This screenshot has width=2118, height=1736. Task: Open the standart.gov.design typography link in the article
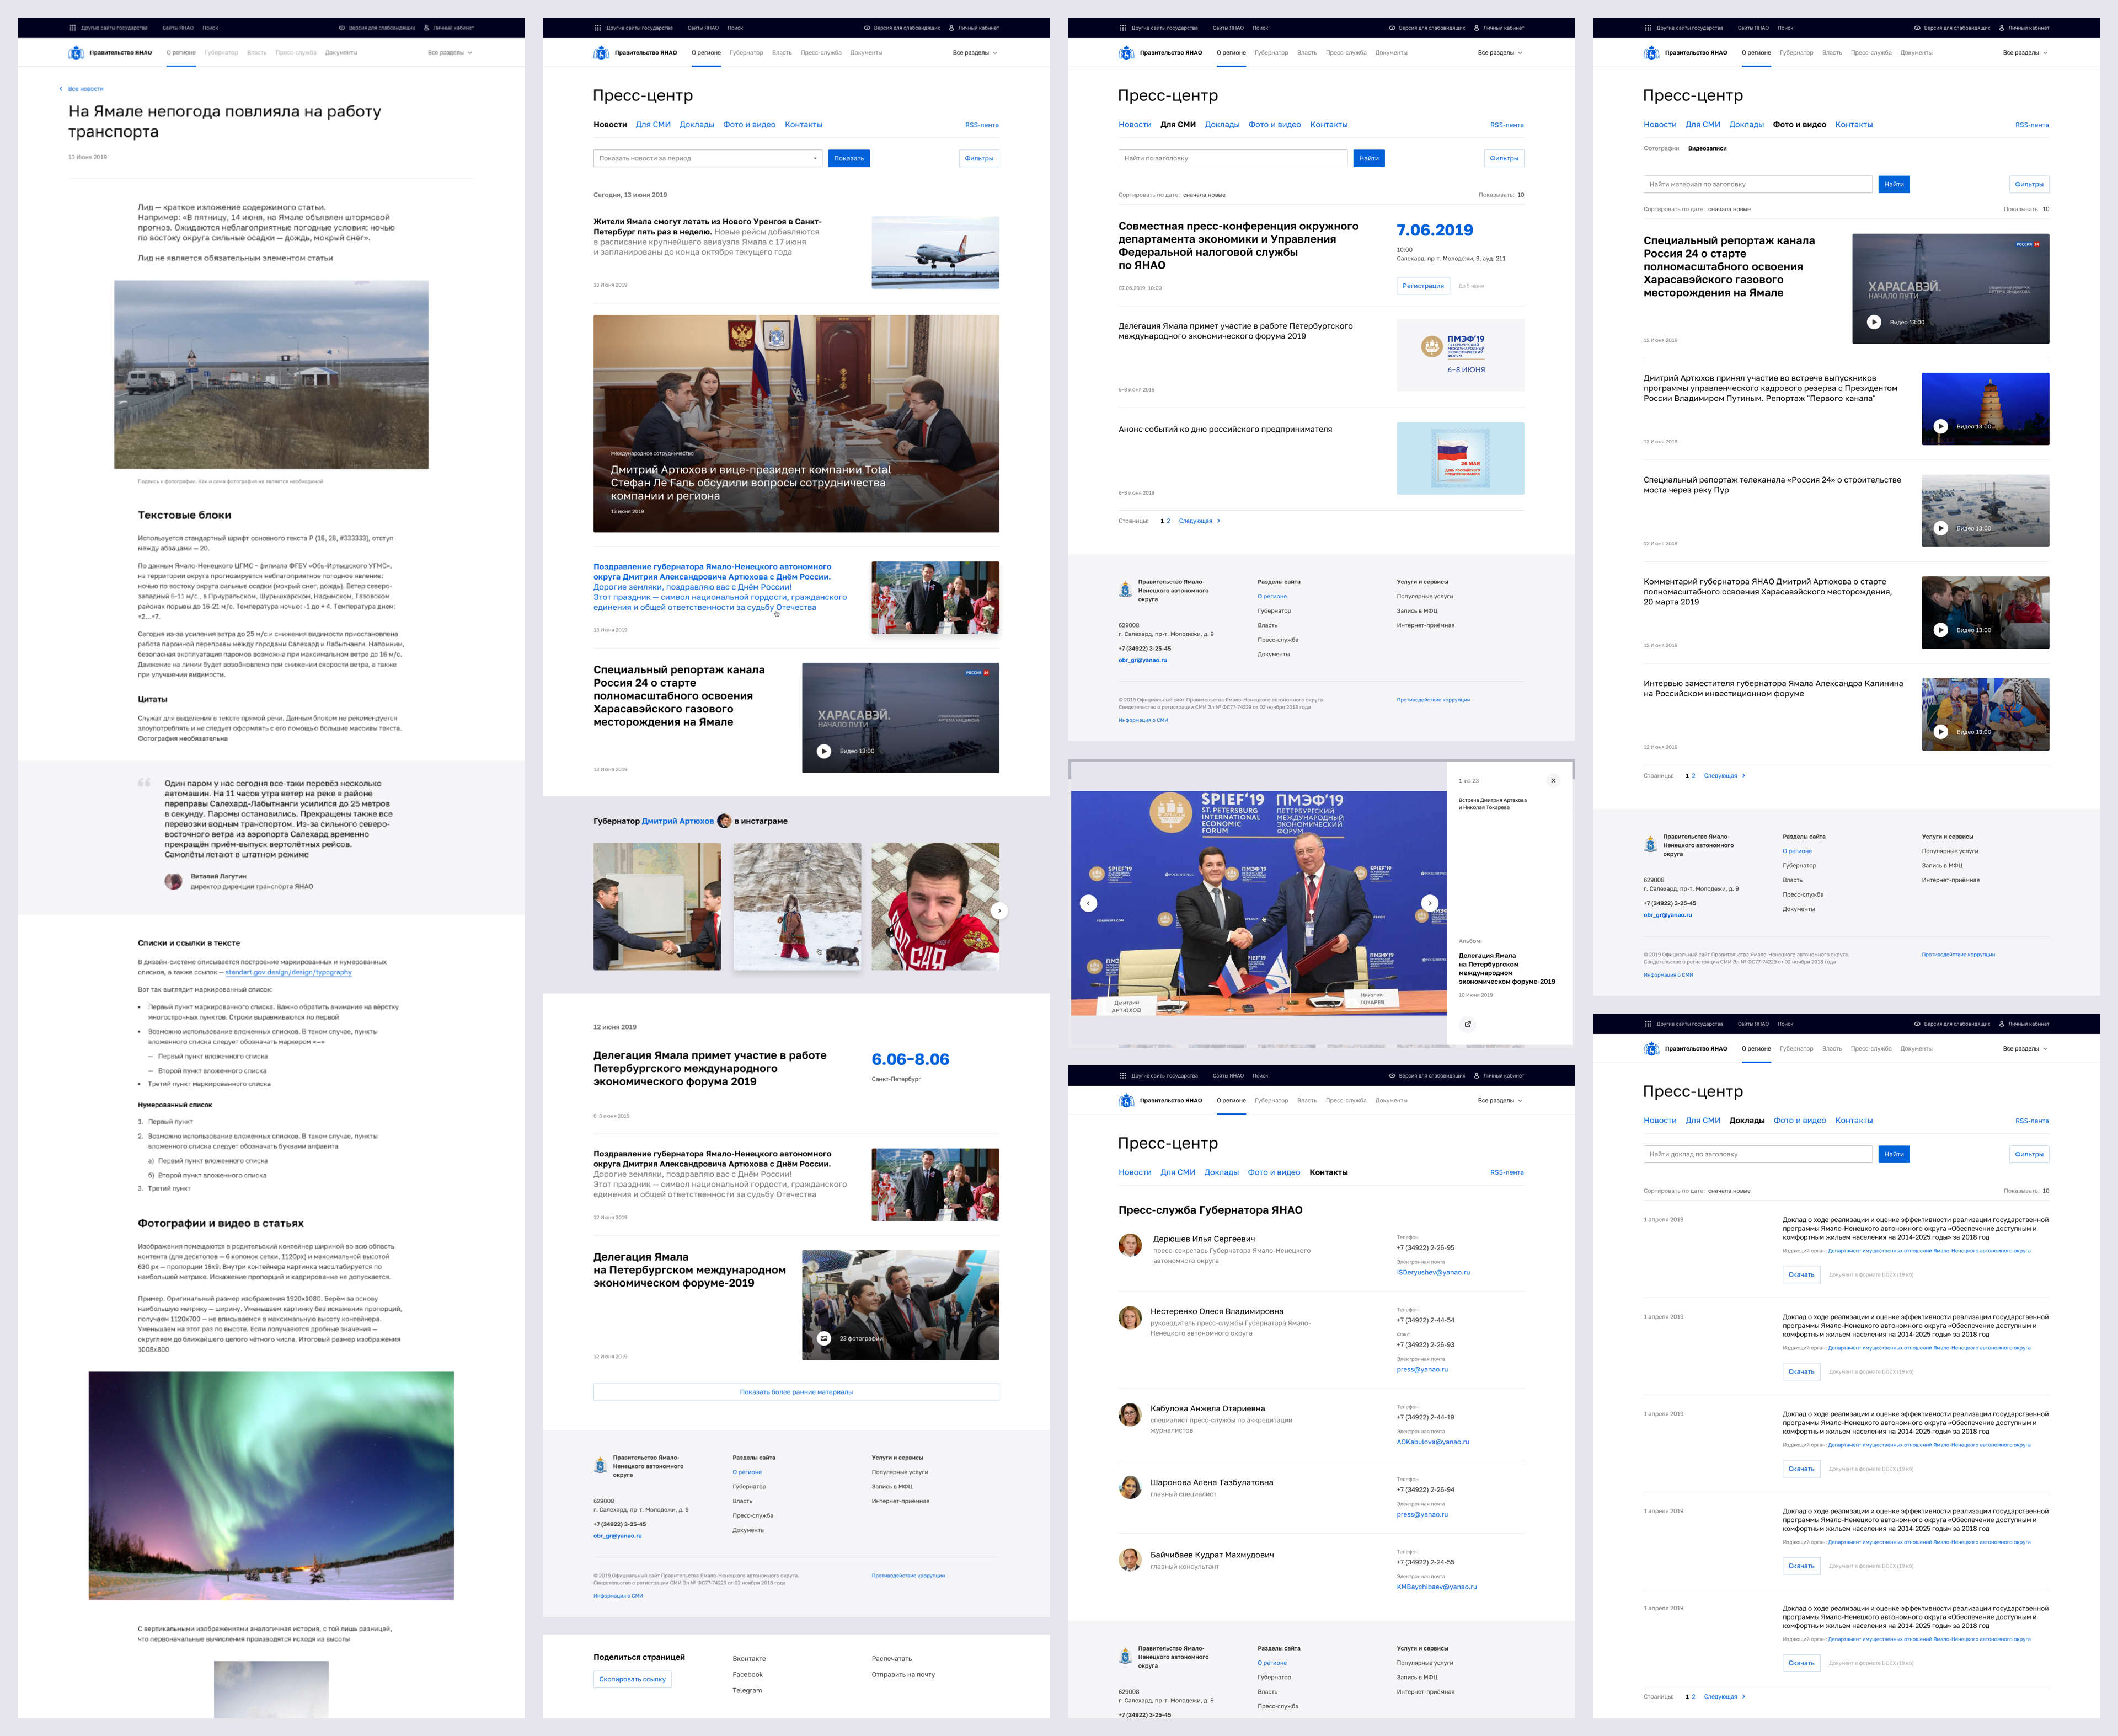288,972
